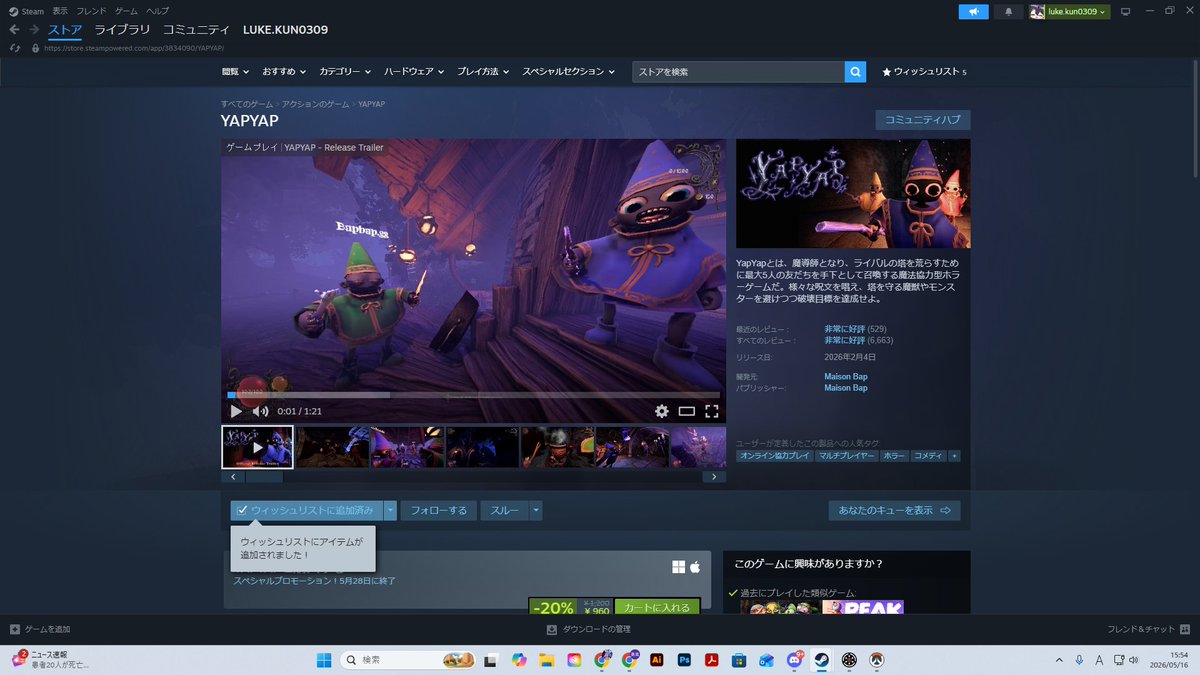
Task: Open the ヘルプ menu
Action: click(x=158, y=11)
